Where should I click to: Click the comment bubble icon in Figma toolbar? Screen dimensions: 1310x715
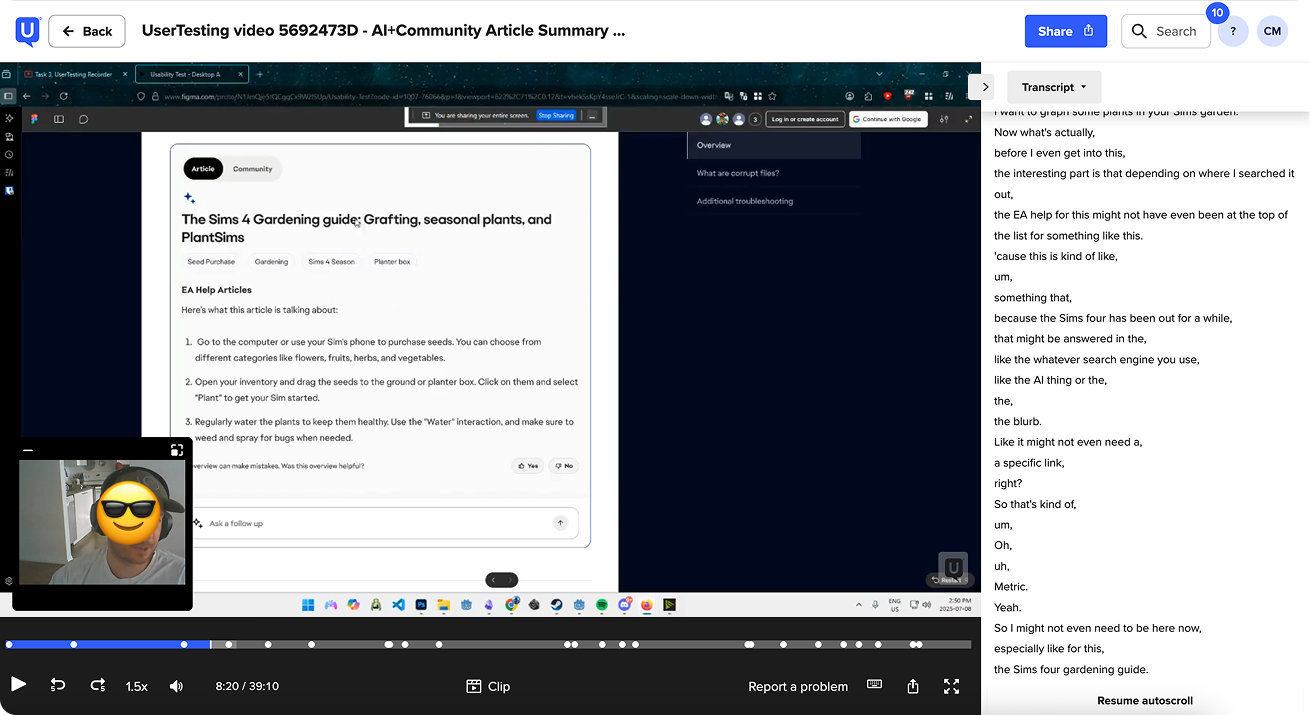click(83, 119)
